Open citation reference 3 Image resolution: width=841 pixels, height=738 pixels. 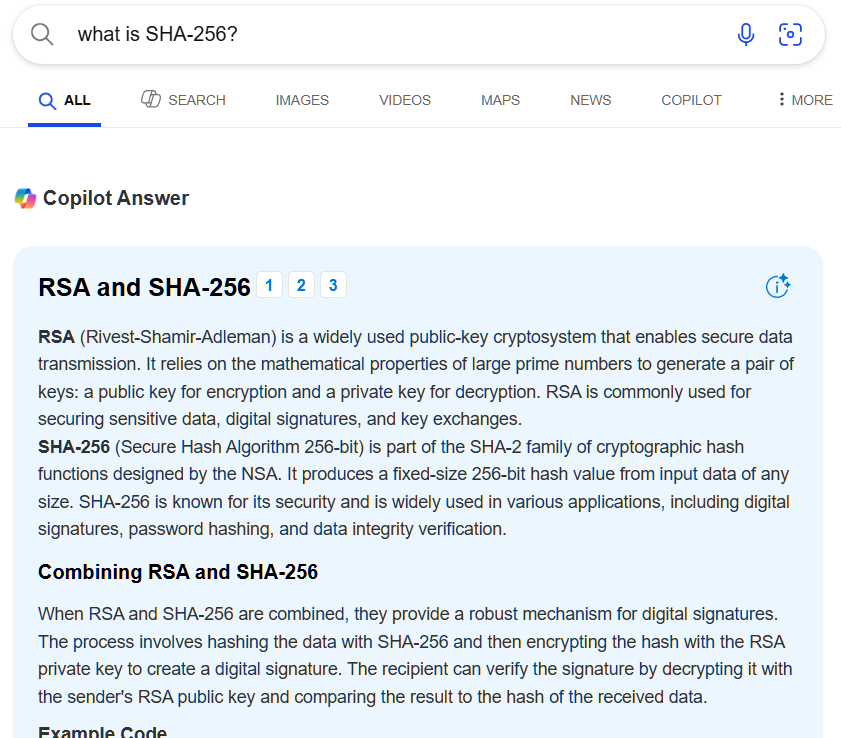(333, 285)
